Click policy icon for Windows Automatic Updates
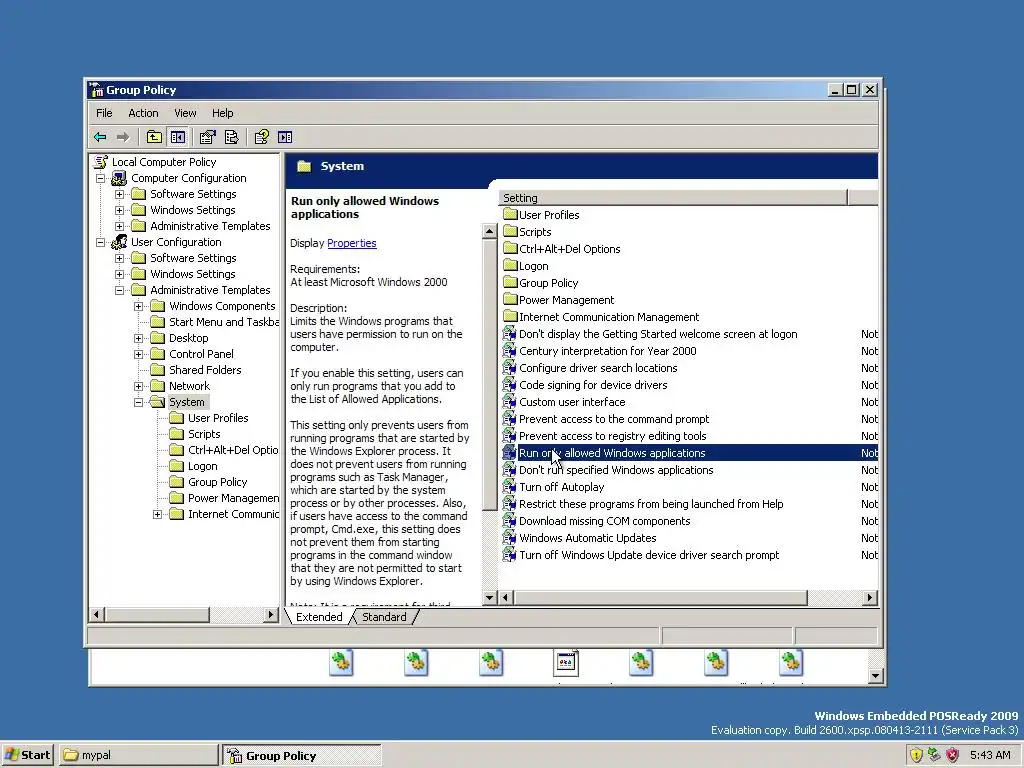Image resolution: width=1024 pixels, height=768 pixels. [x=509, y=537]
